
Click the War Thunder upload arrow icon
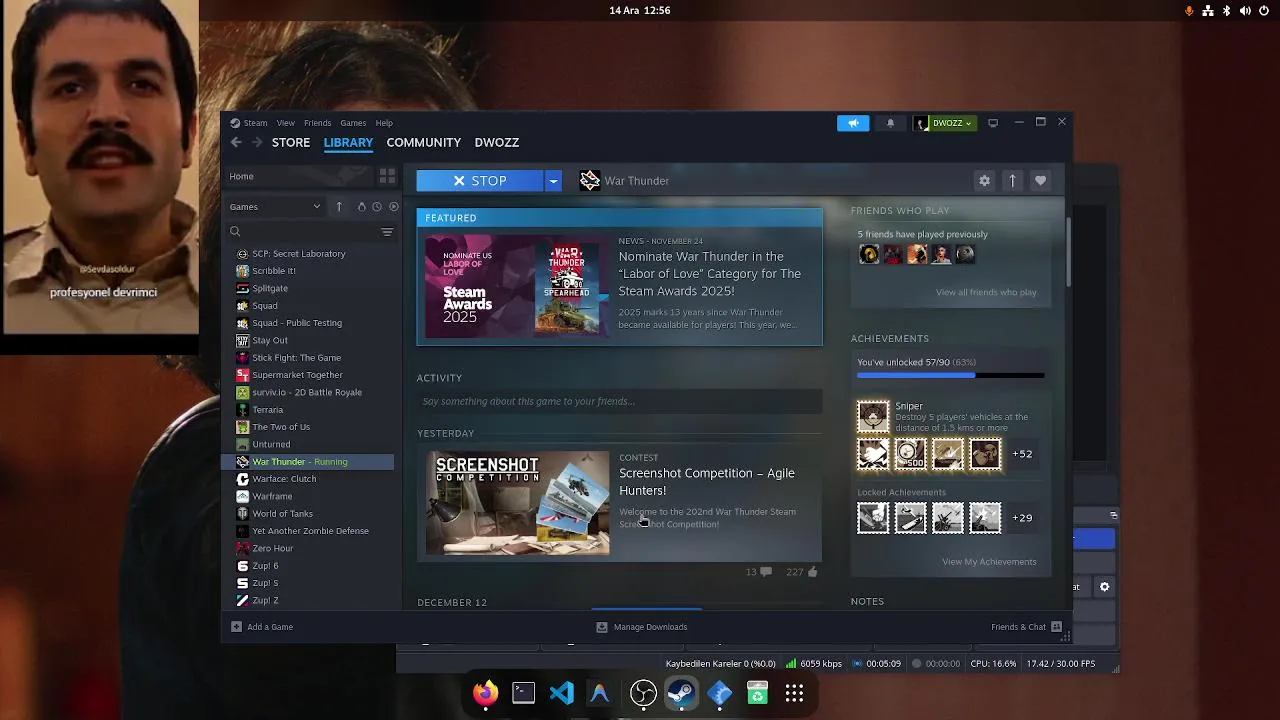[1012, 181]
